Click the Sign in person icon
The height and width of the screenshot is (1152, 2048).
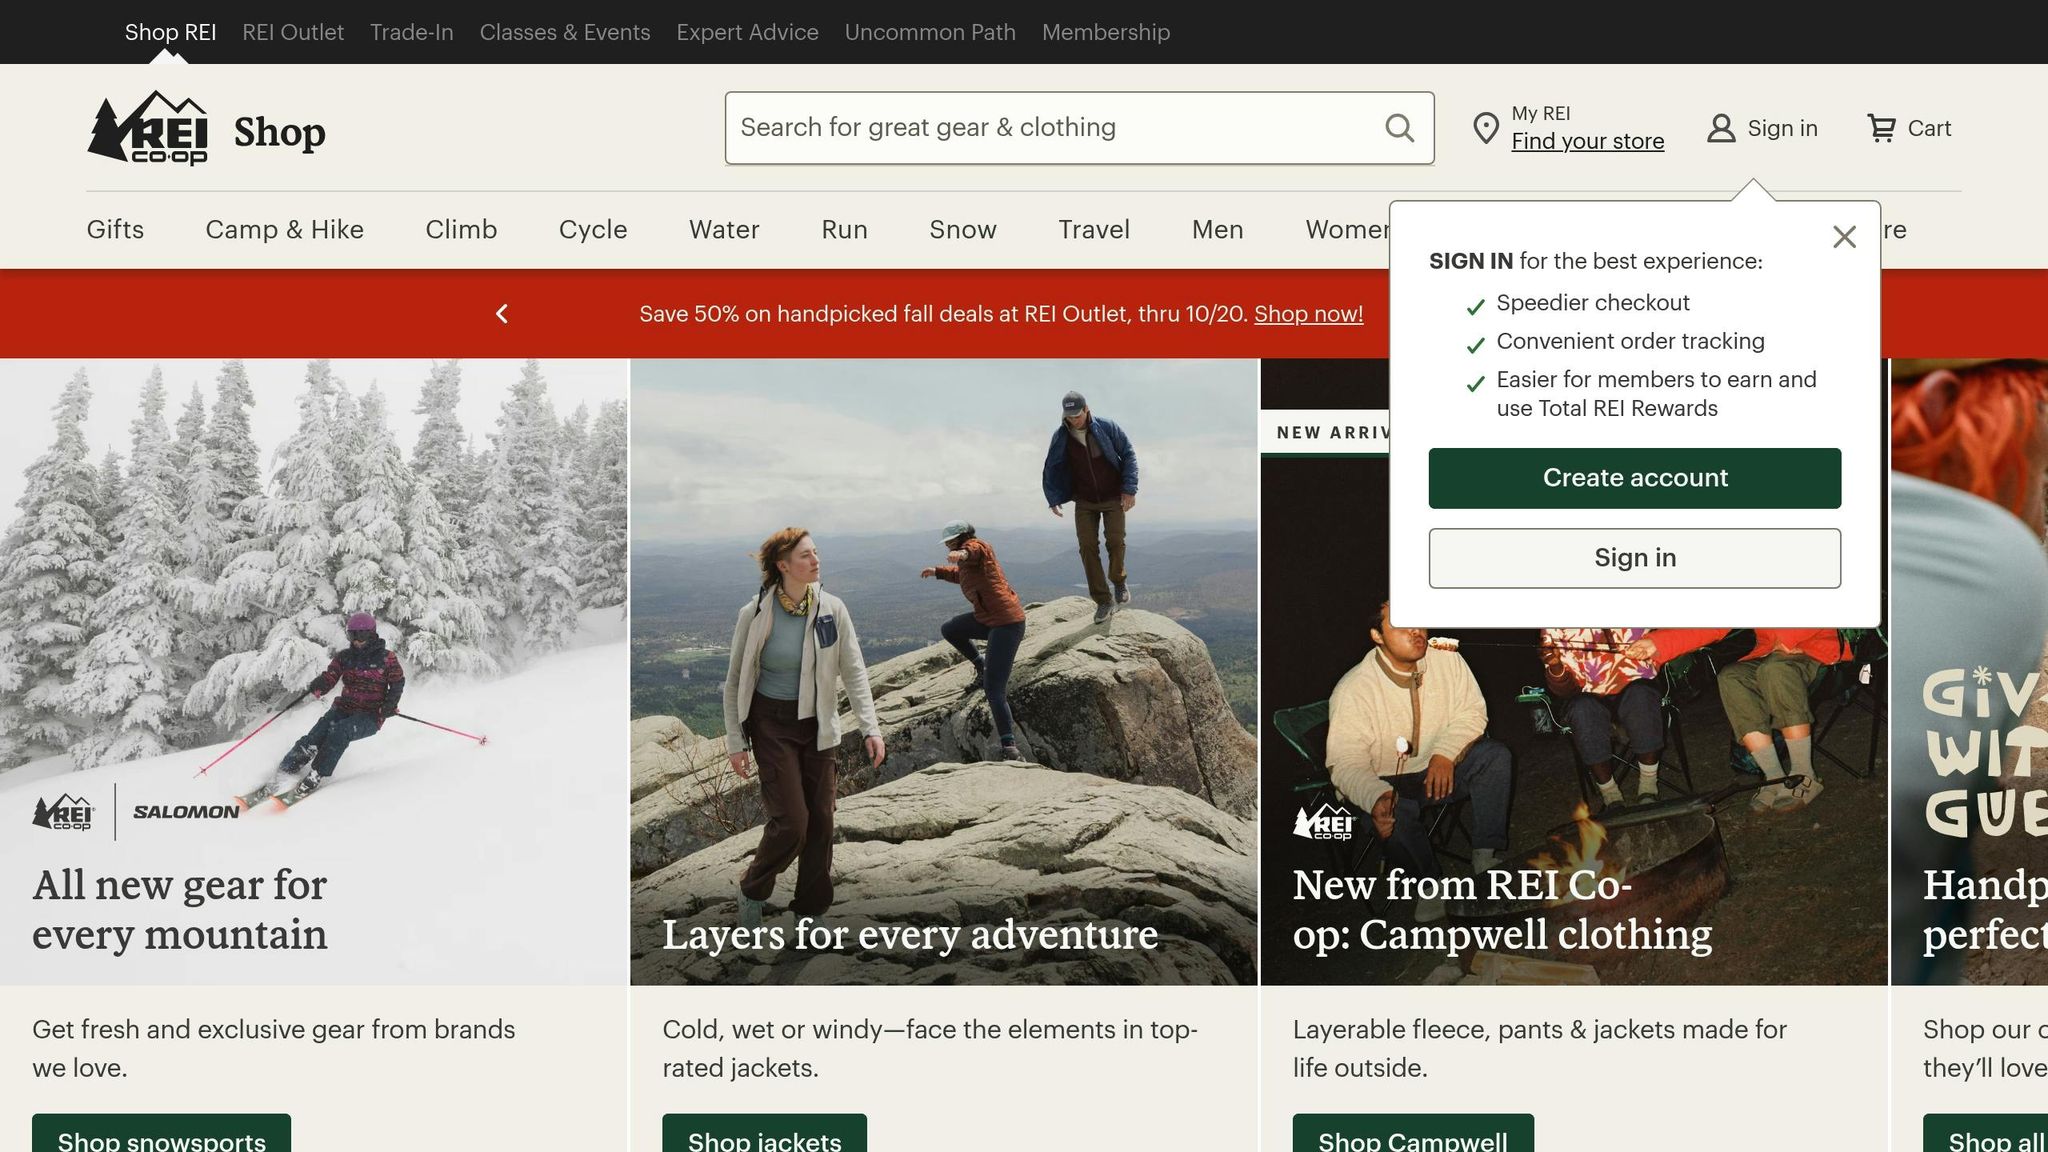coord(1720,128)
